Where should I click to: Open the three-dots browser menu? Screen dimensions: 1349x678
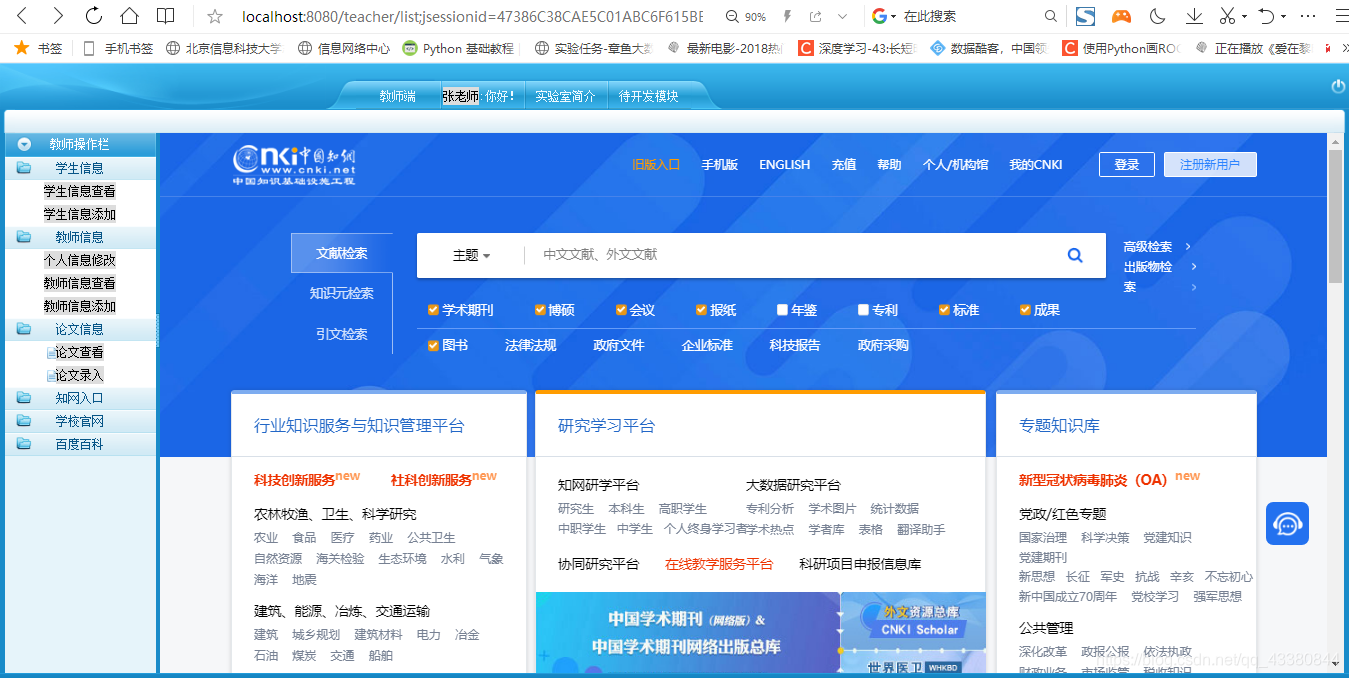(1308, 17)
